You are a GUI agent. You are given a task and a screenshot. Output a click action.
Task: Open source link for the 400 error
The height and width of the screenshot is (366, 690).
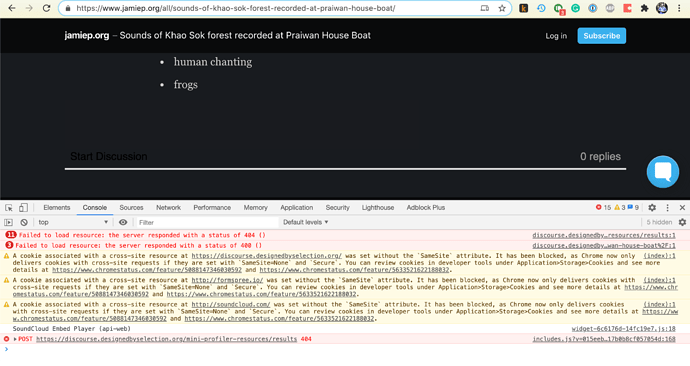tap(604, 246)
